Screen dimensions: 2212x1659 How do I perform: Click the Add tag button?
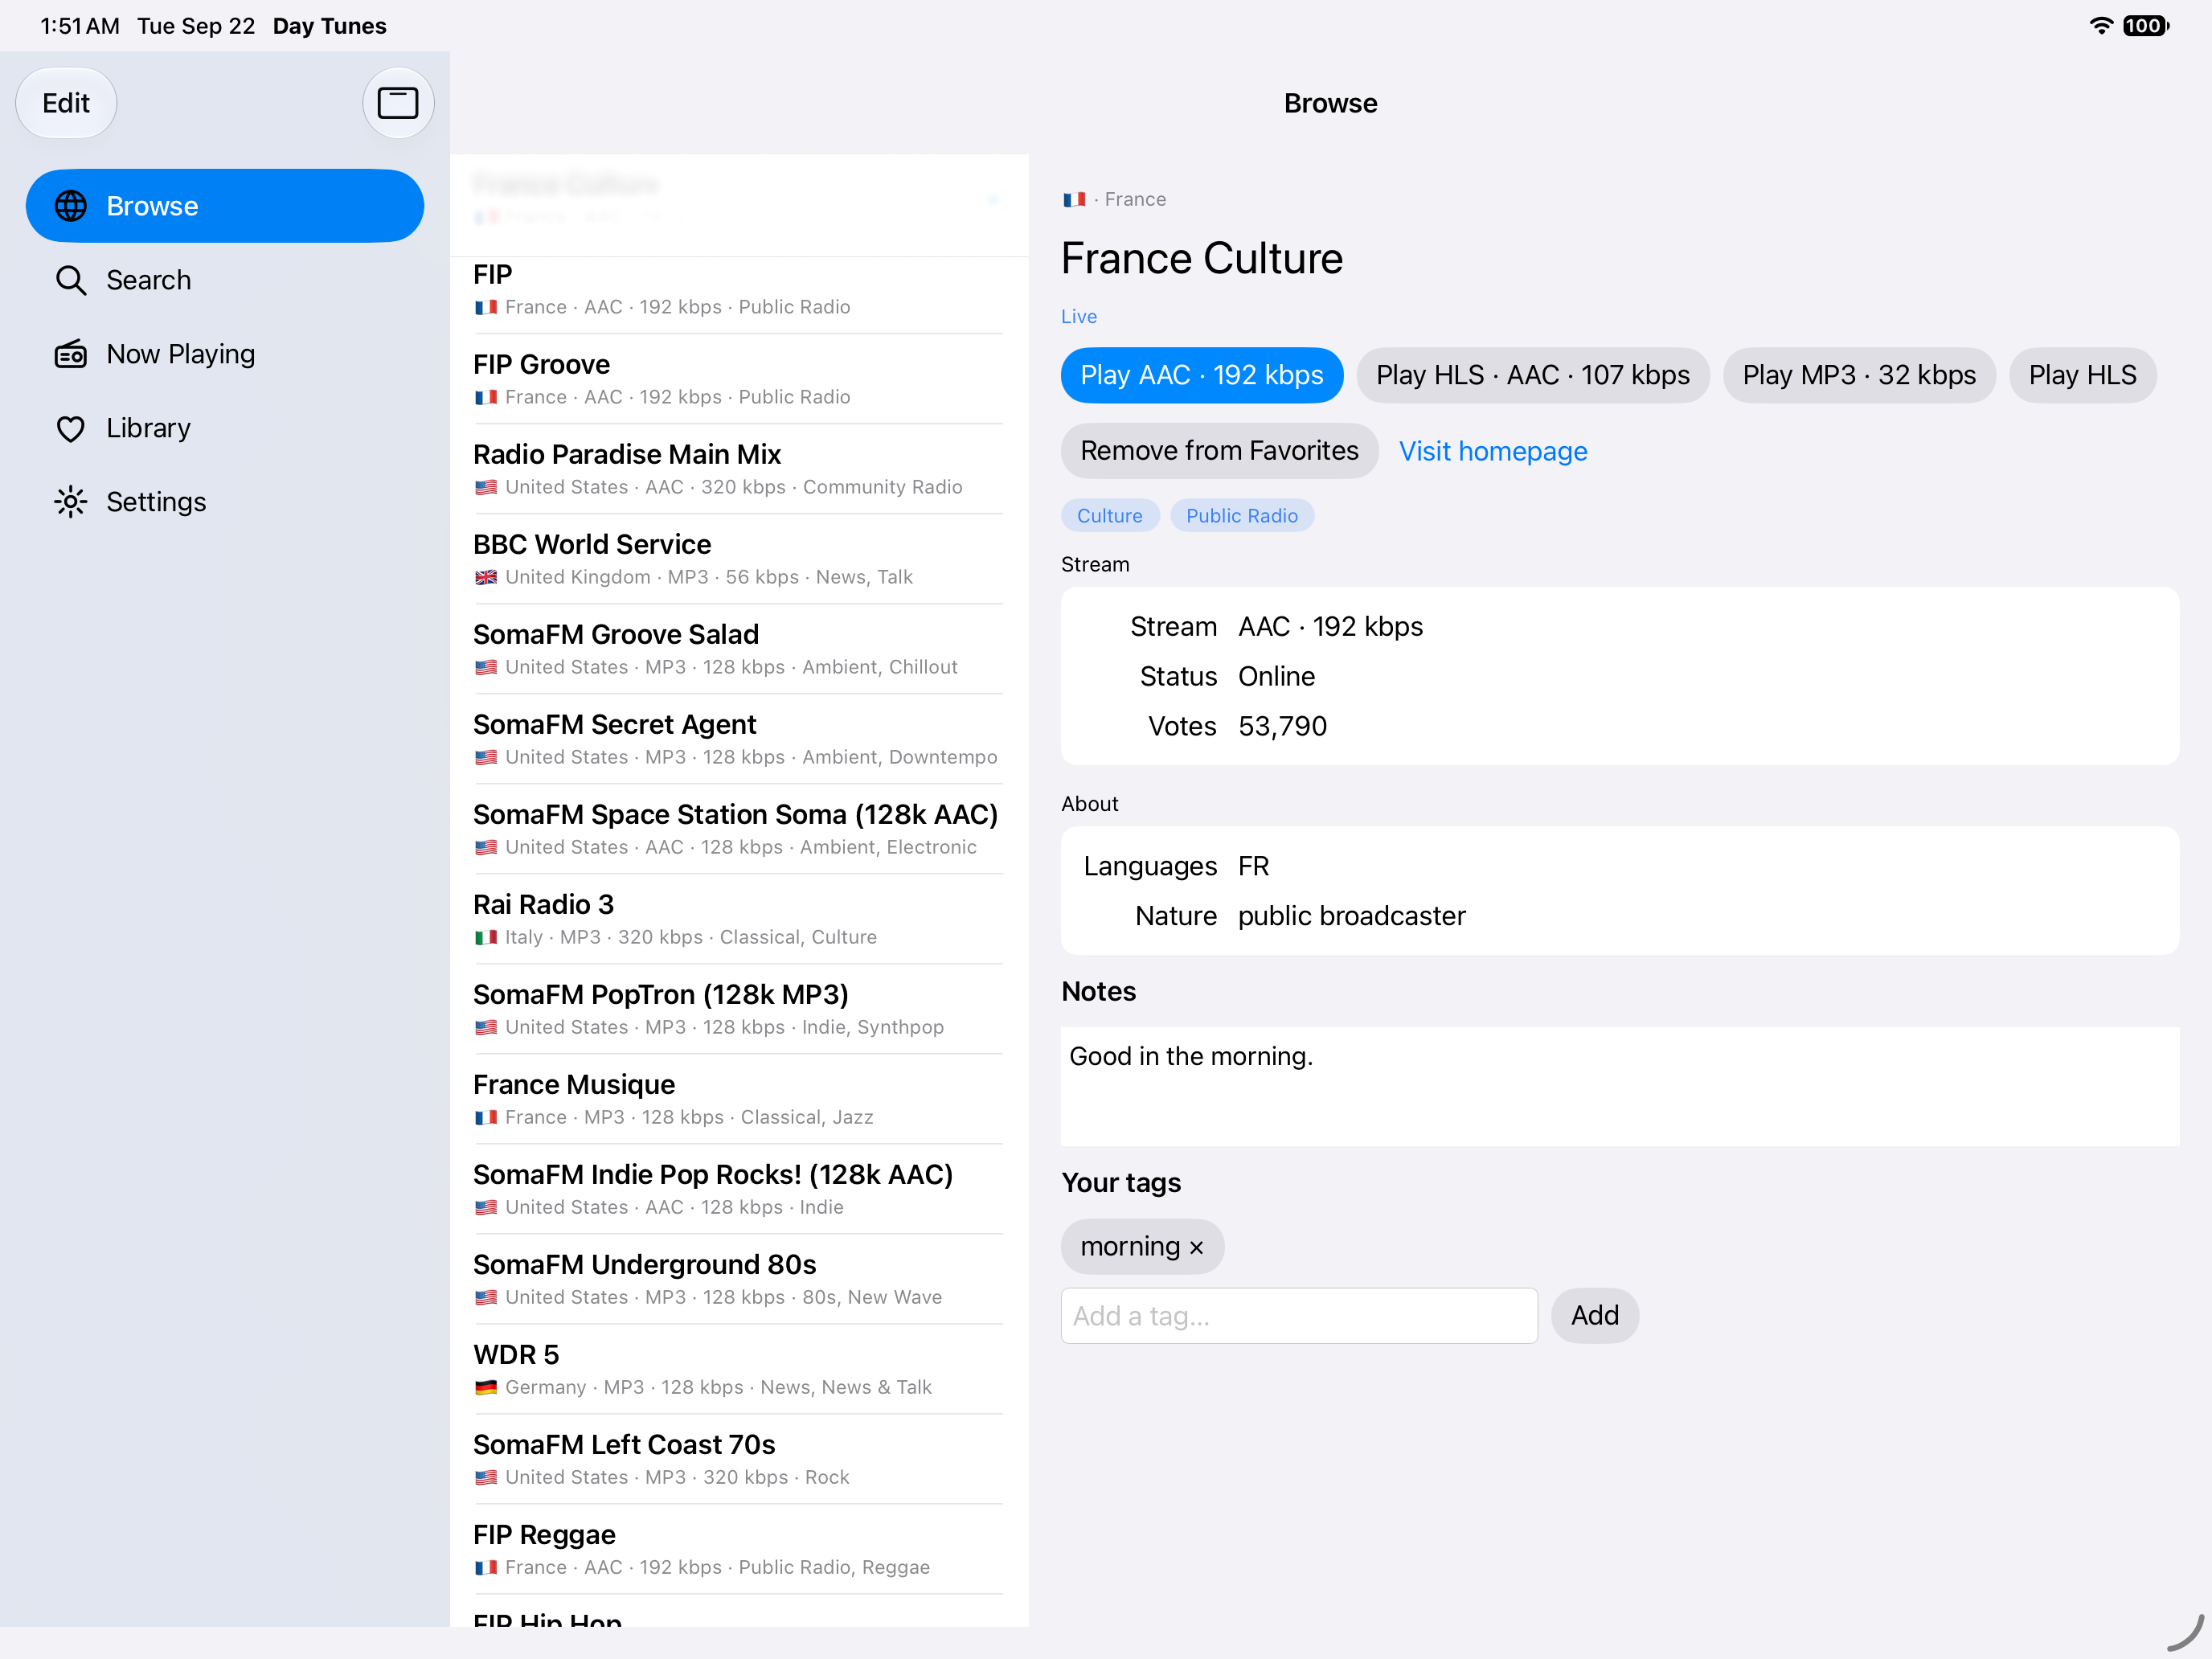tap(1594, 1316)
